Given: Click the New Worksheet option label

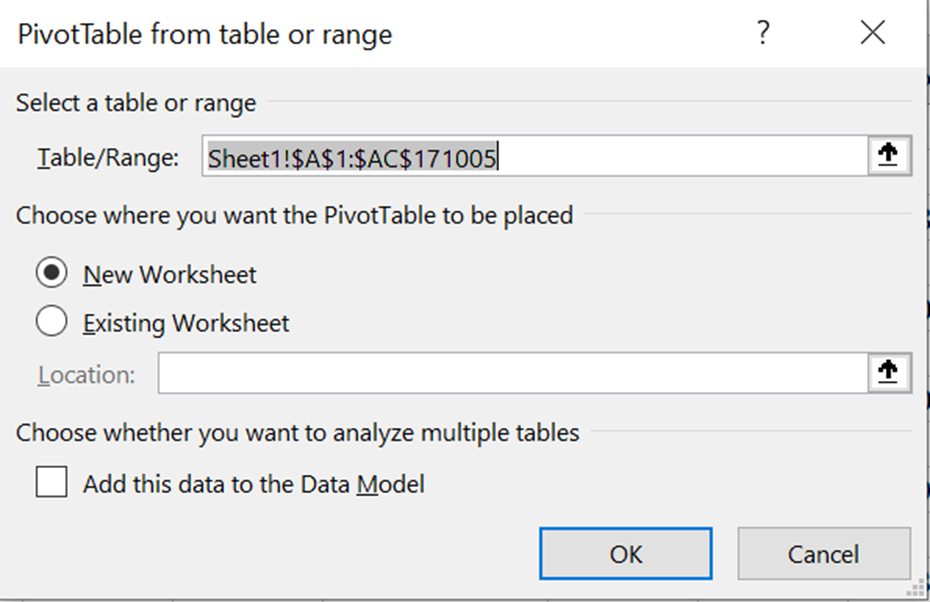Looking at the screenshot, I should [170, 275].
